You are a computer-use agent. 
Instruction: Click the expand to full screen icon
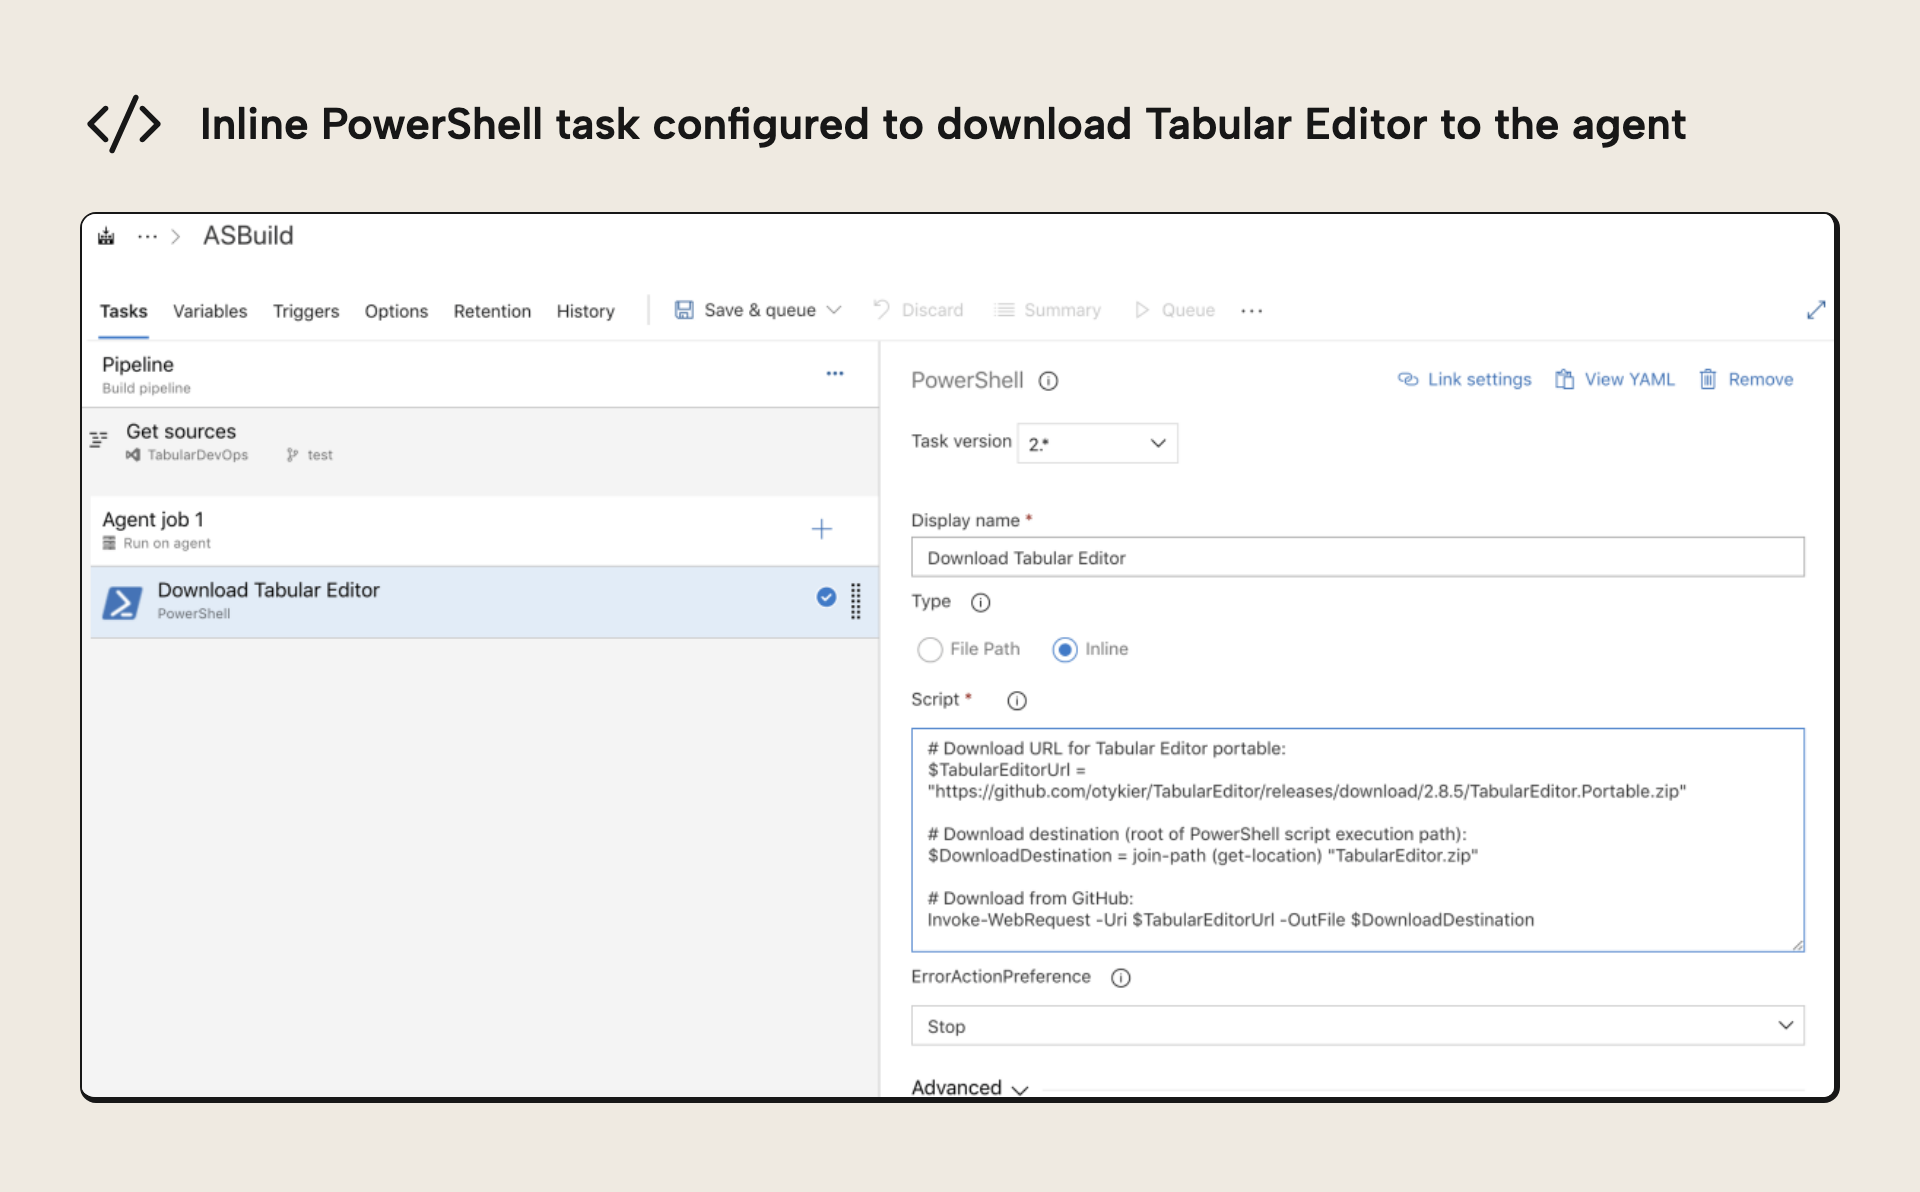click(1816, 310)
